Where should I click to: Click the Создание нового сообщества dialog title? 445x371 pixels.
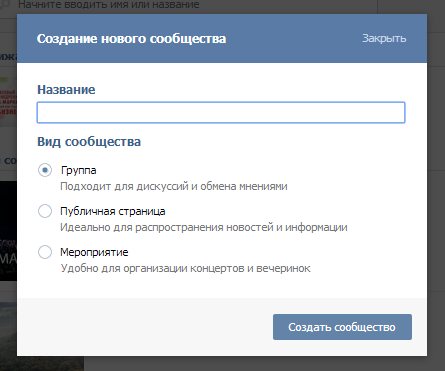click(131, 39)
